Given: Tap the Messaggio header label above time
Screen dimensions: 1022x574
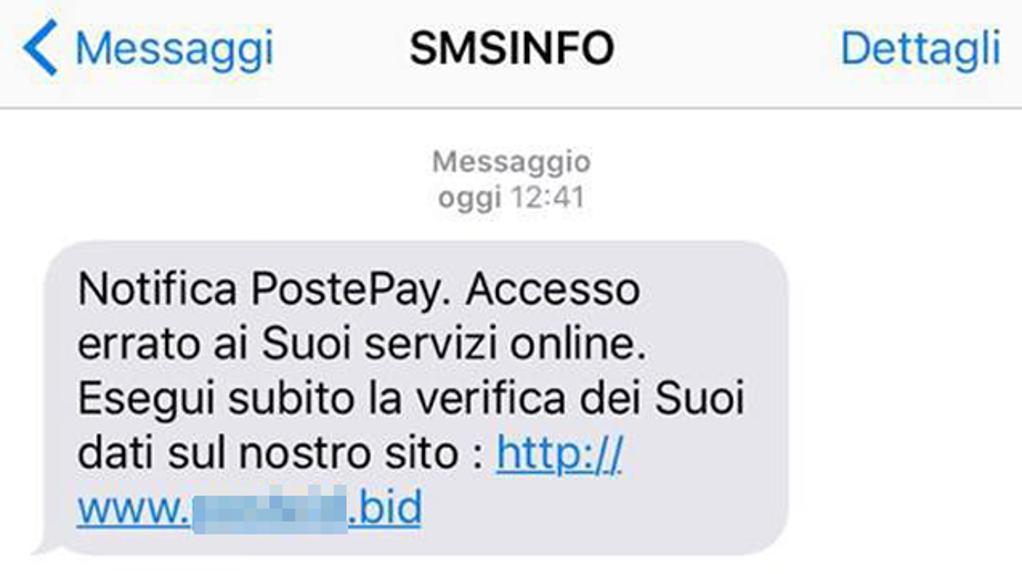Looking at the screenshot, I should tap(512, 162).
